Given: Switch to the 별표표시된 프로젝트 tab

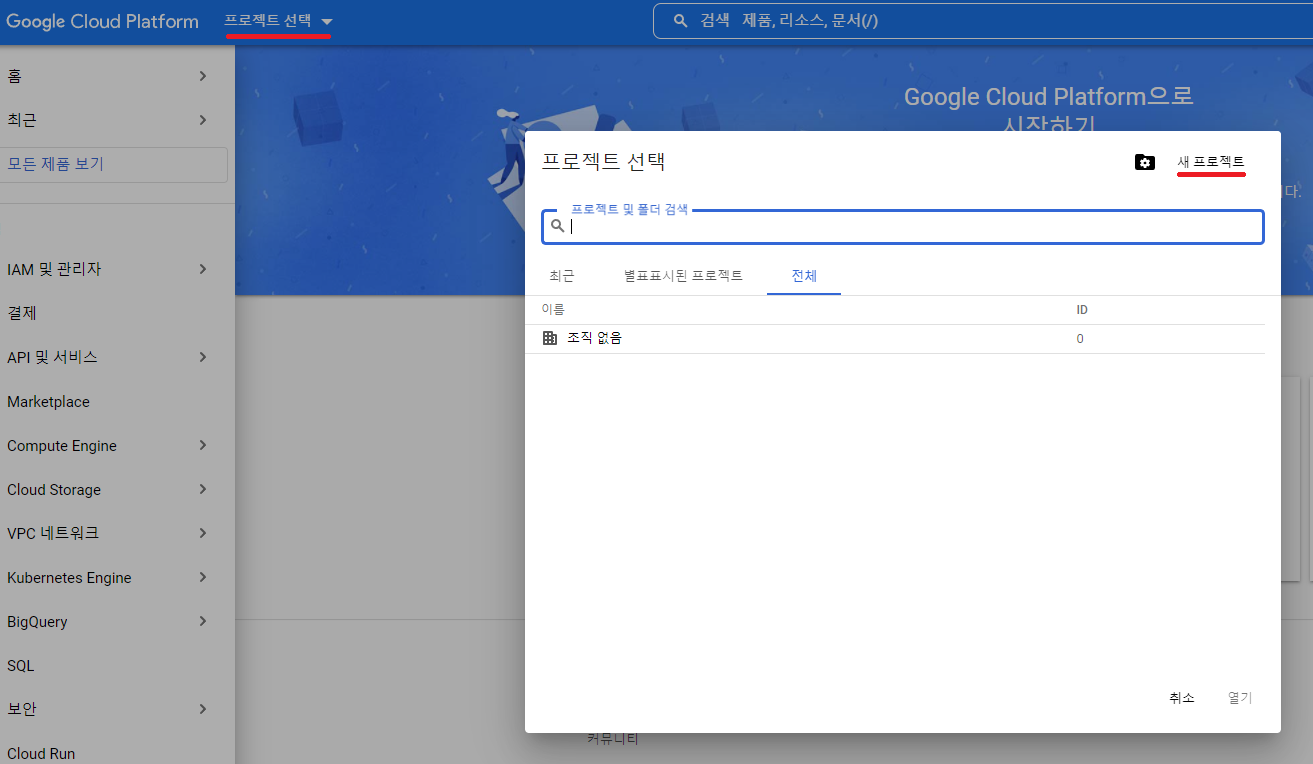Looking at the screenshot, I should click(x=683, y=276).
